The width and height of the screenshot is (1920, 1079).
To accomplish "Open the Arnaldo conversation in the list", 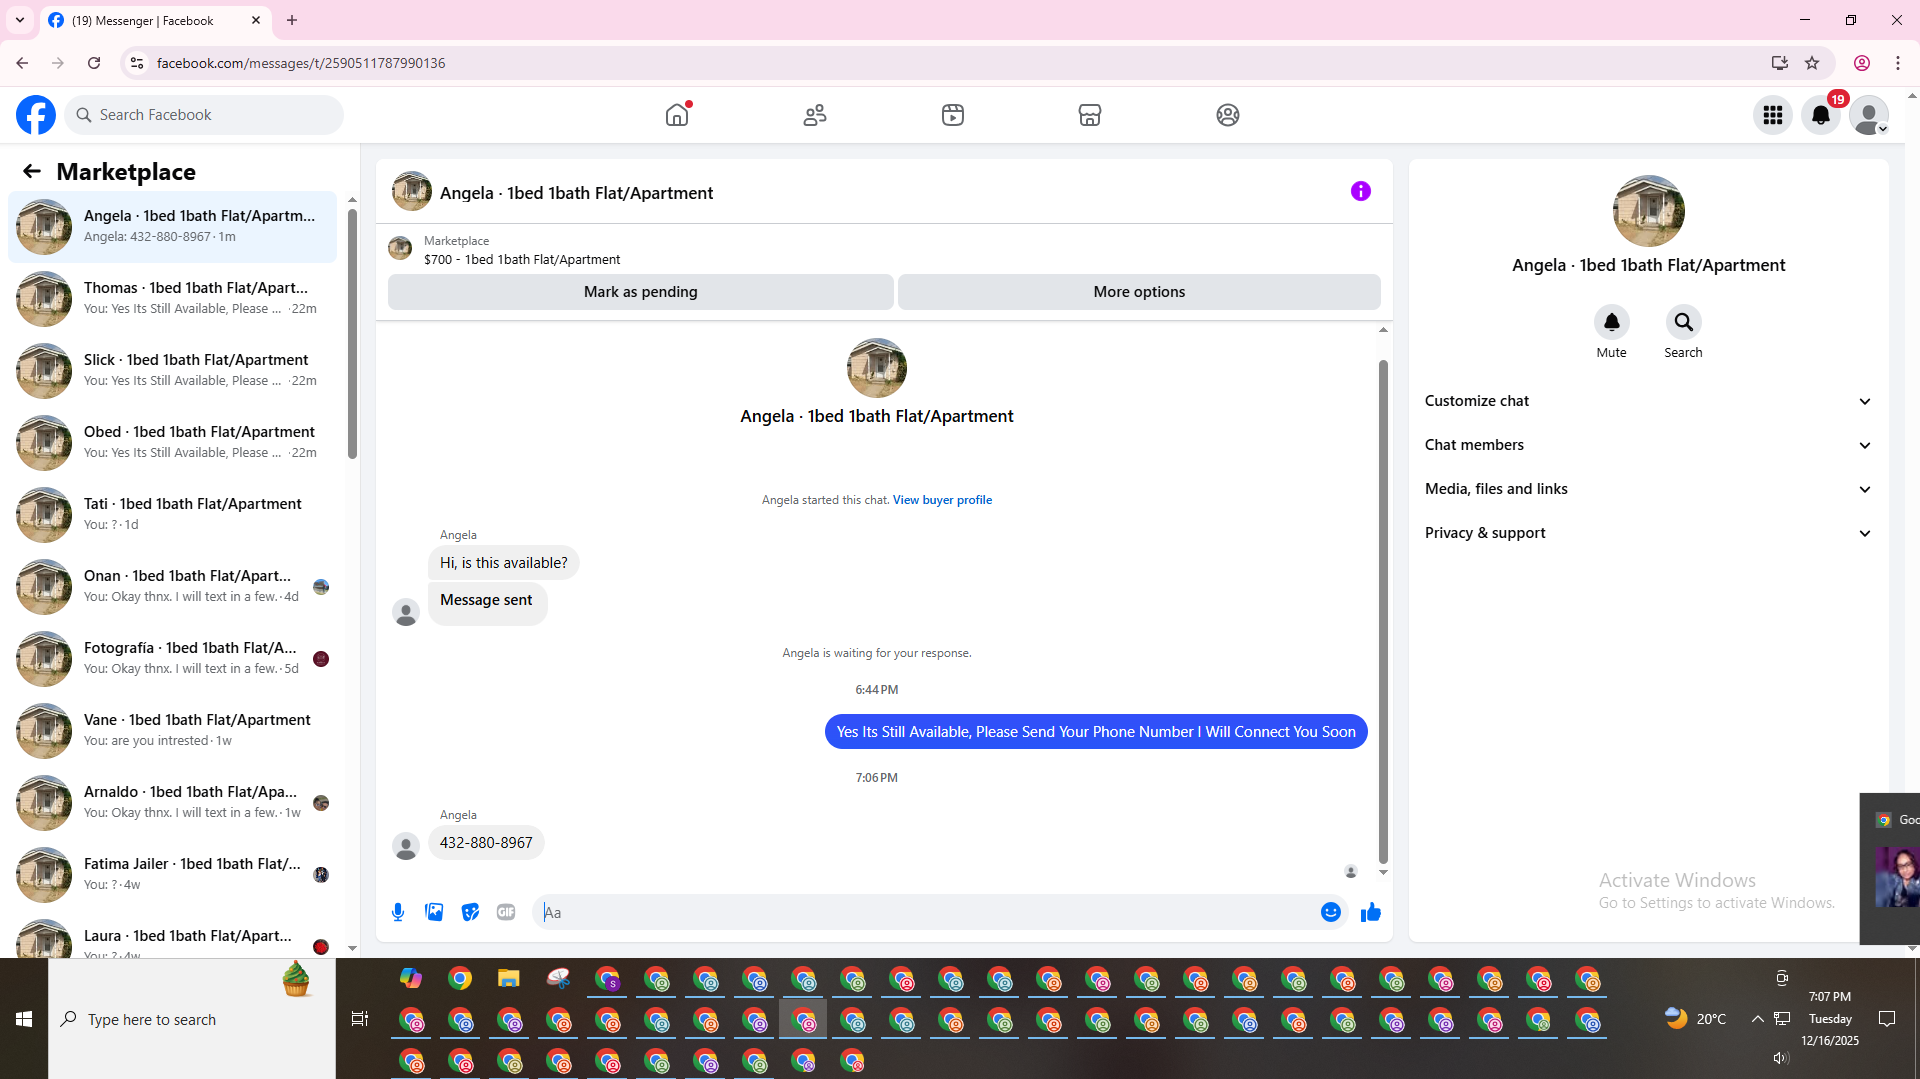I will click(x=172, y=803).
